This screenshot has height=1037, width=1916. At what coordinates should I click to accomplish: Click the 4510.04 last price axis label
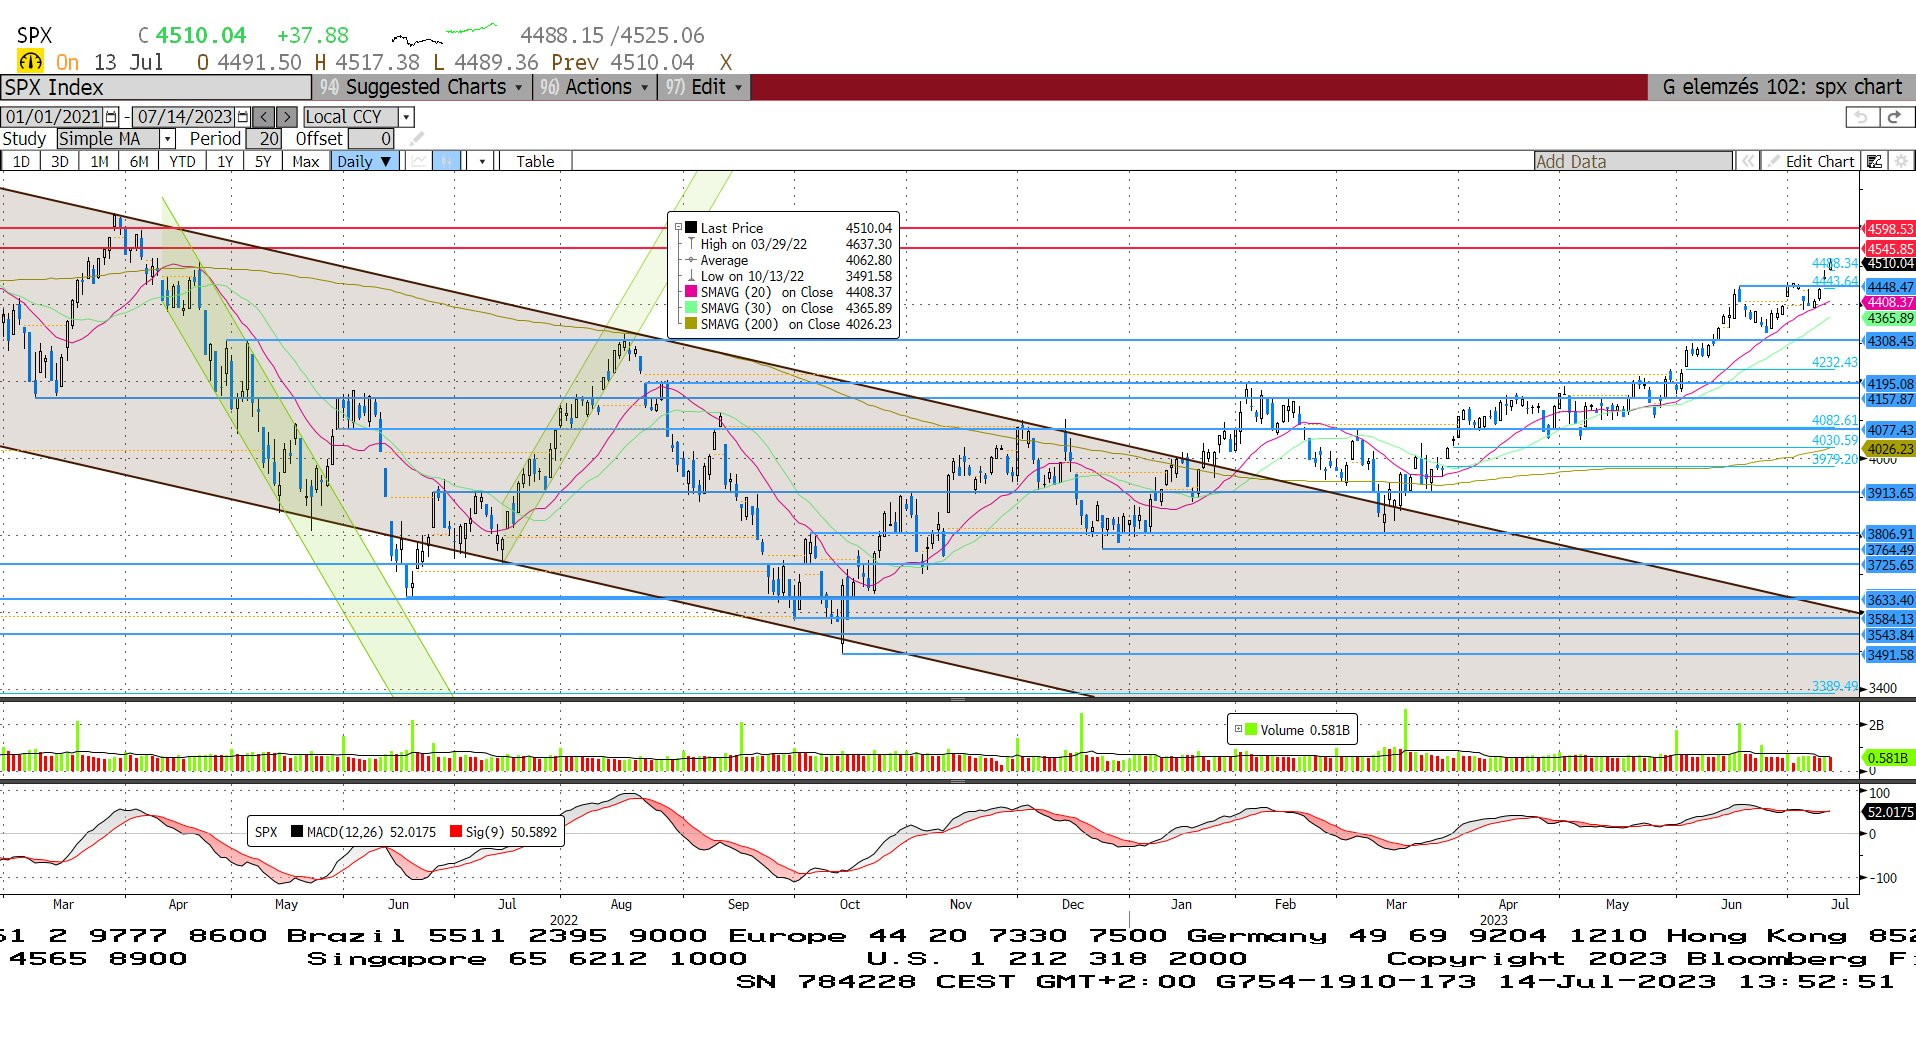(x=1889, y=264)
